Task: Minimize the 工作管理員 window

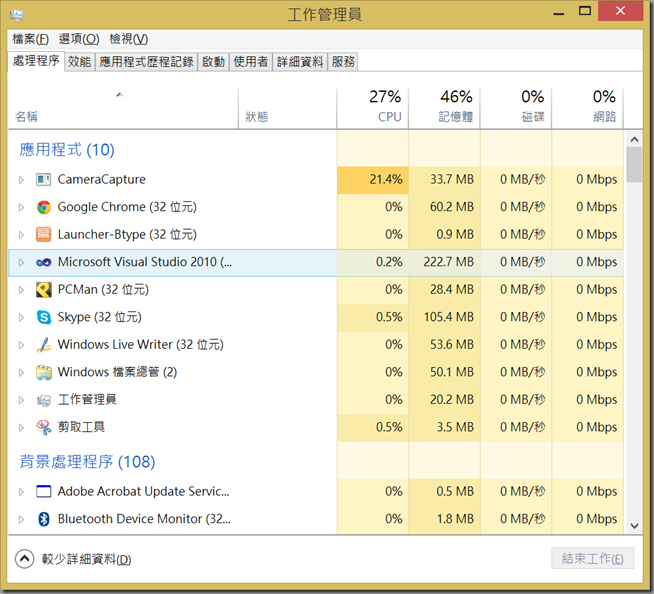Action: [558, 12]
